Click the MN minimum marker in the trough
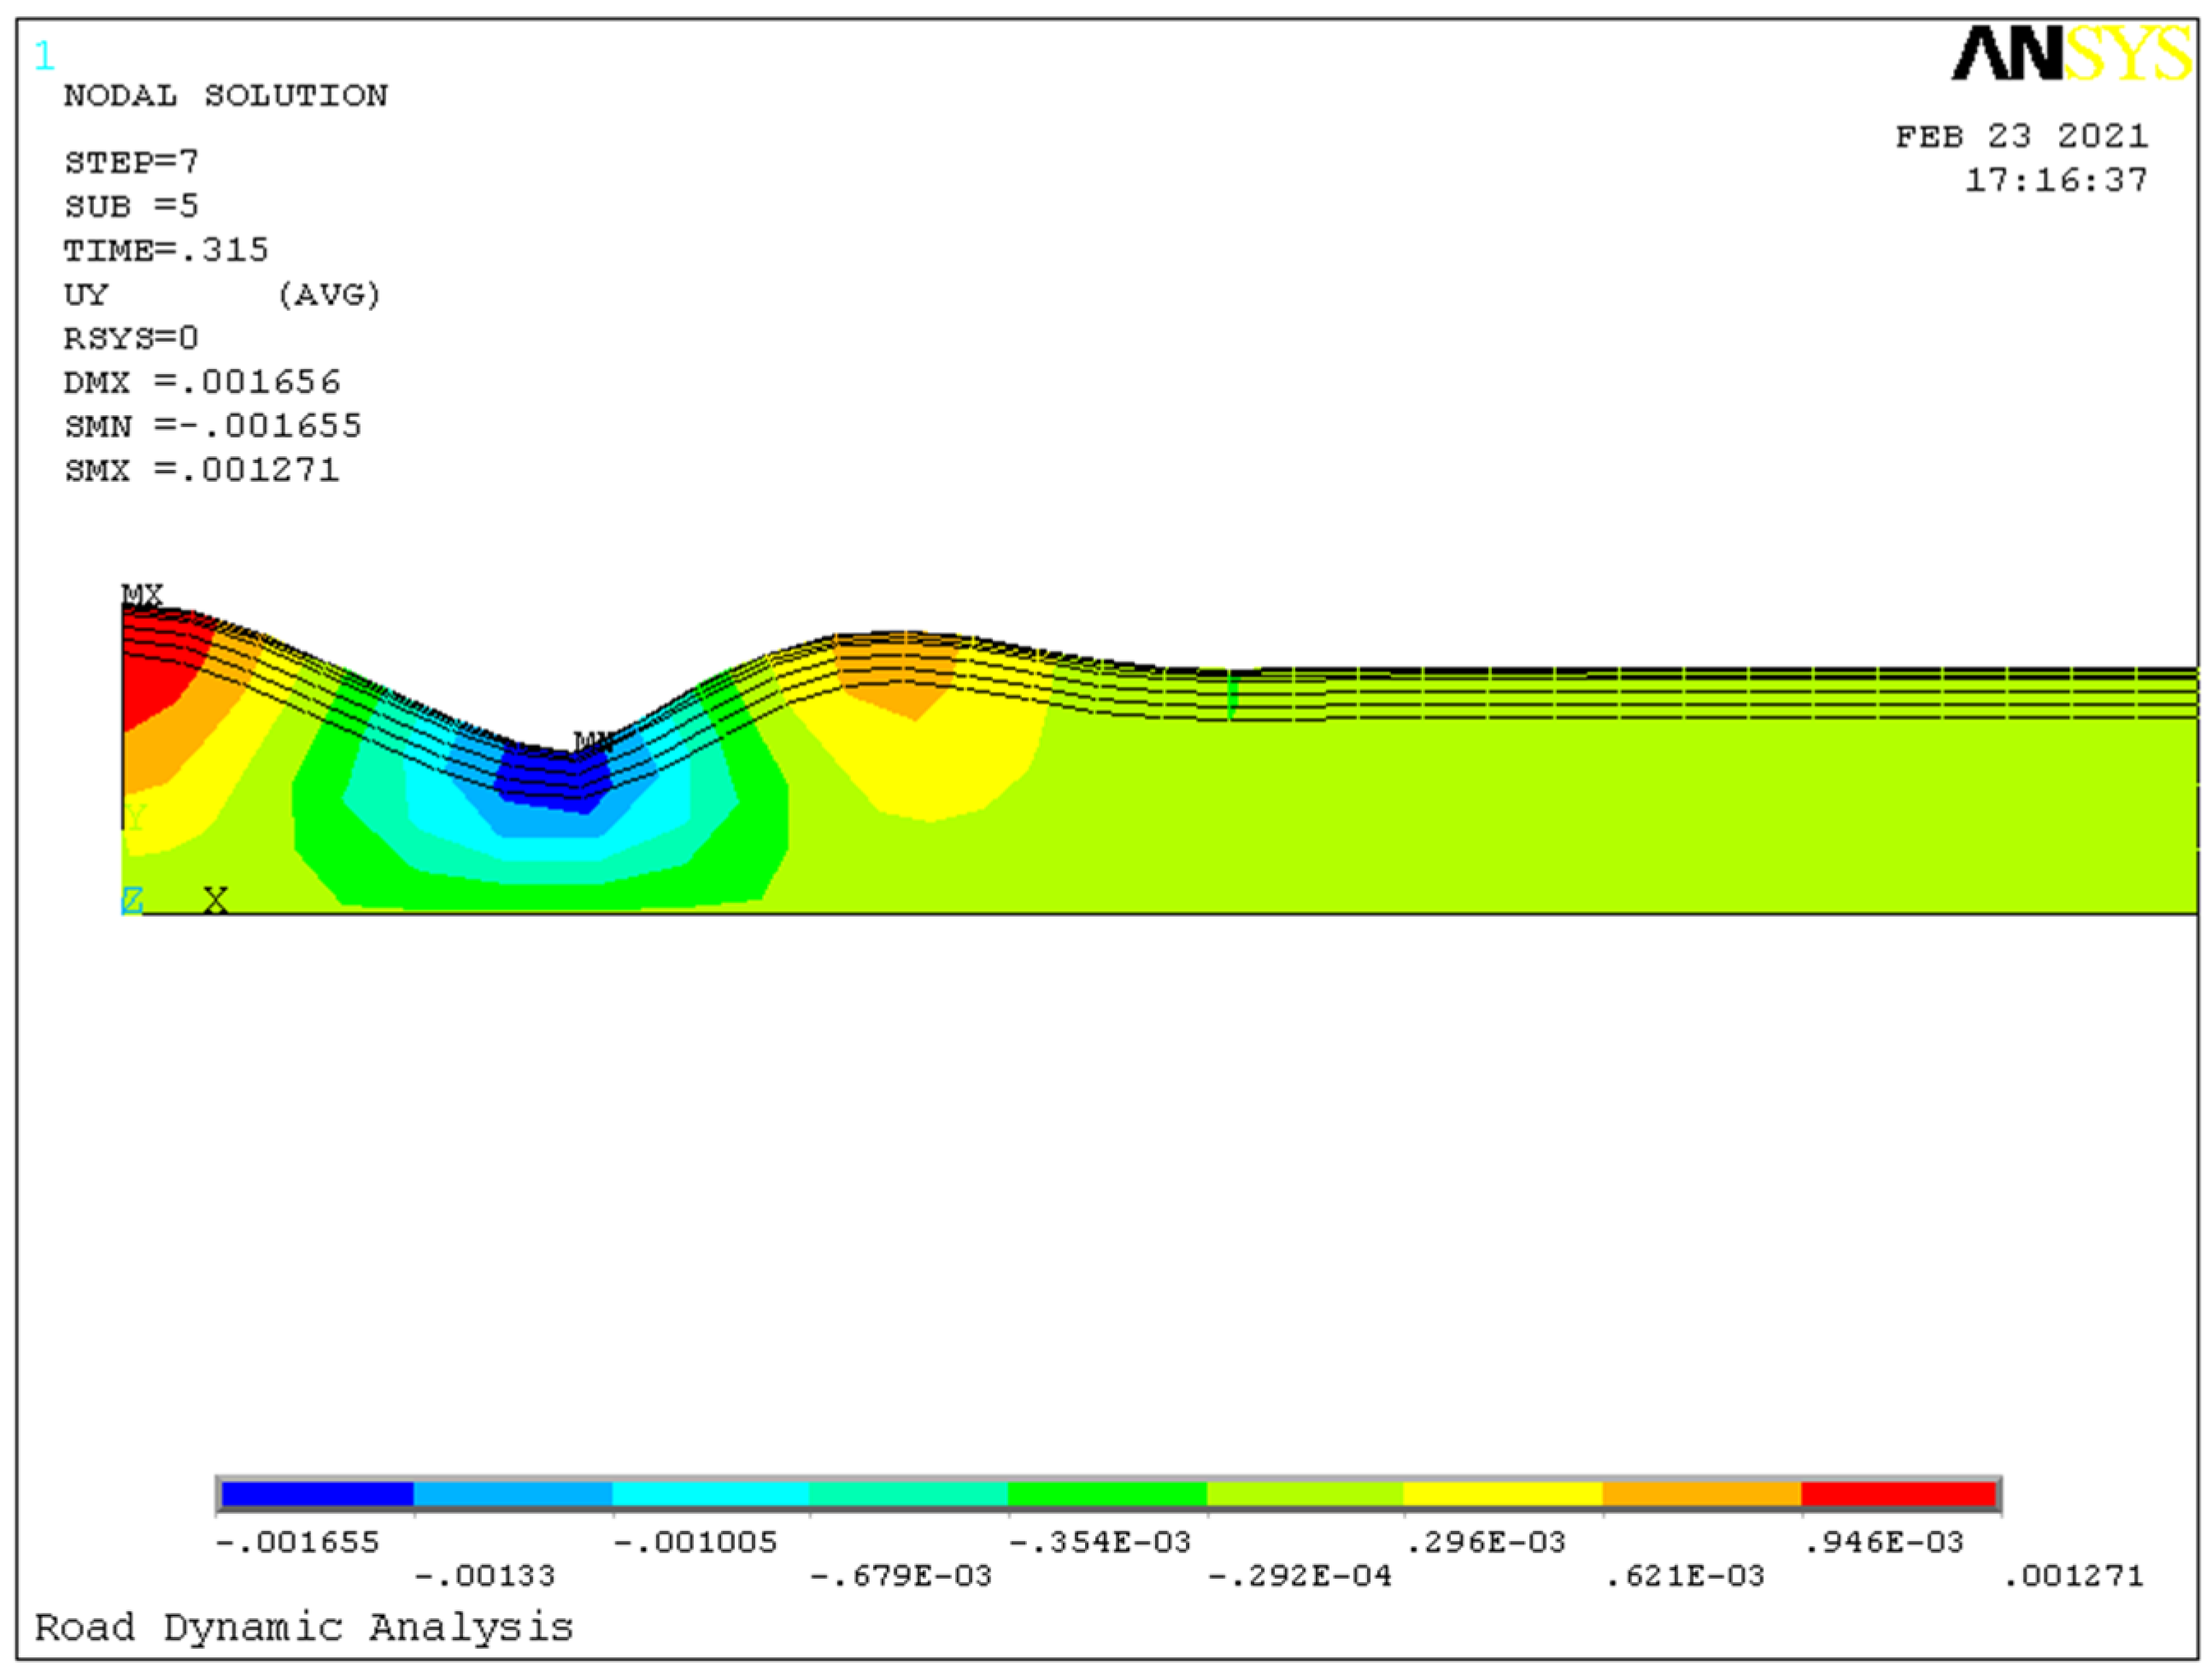The image size is (2212, 1677). [592, 741]
